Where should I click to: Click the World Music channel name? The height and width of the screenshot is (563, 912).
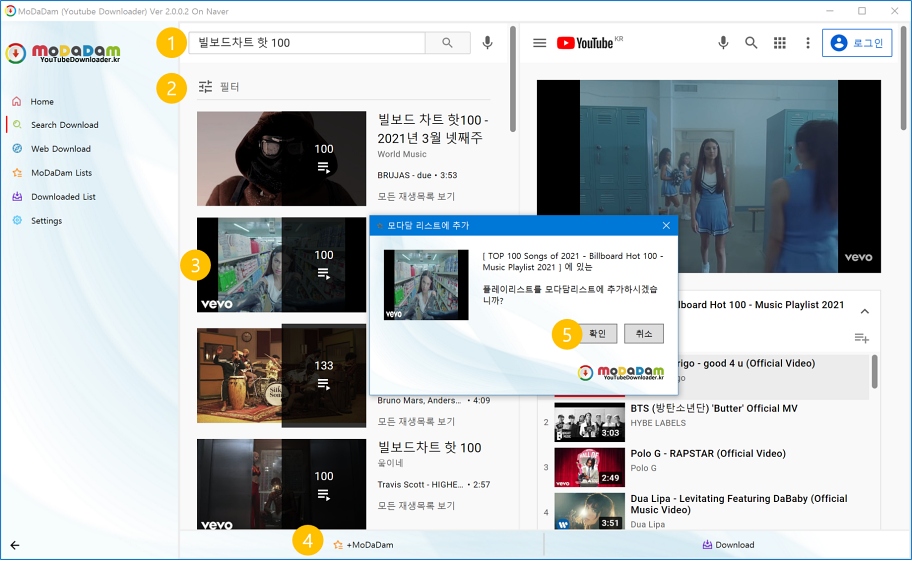tap(402, 154)
